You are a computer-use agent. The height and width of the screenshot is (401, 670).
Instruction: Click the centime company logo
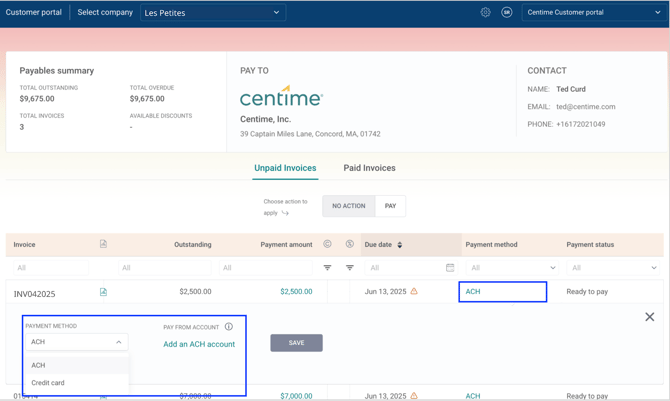point(282,96)
